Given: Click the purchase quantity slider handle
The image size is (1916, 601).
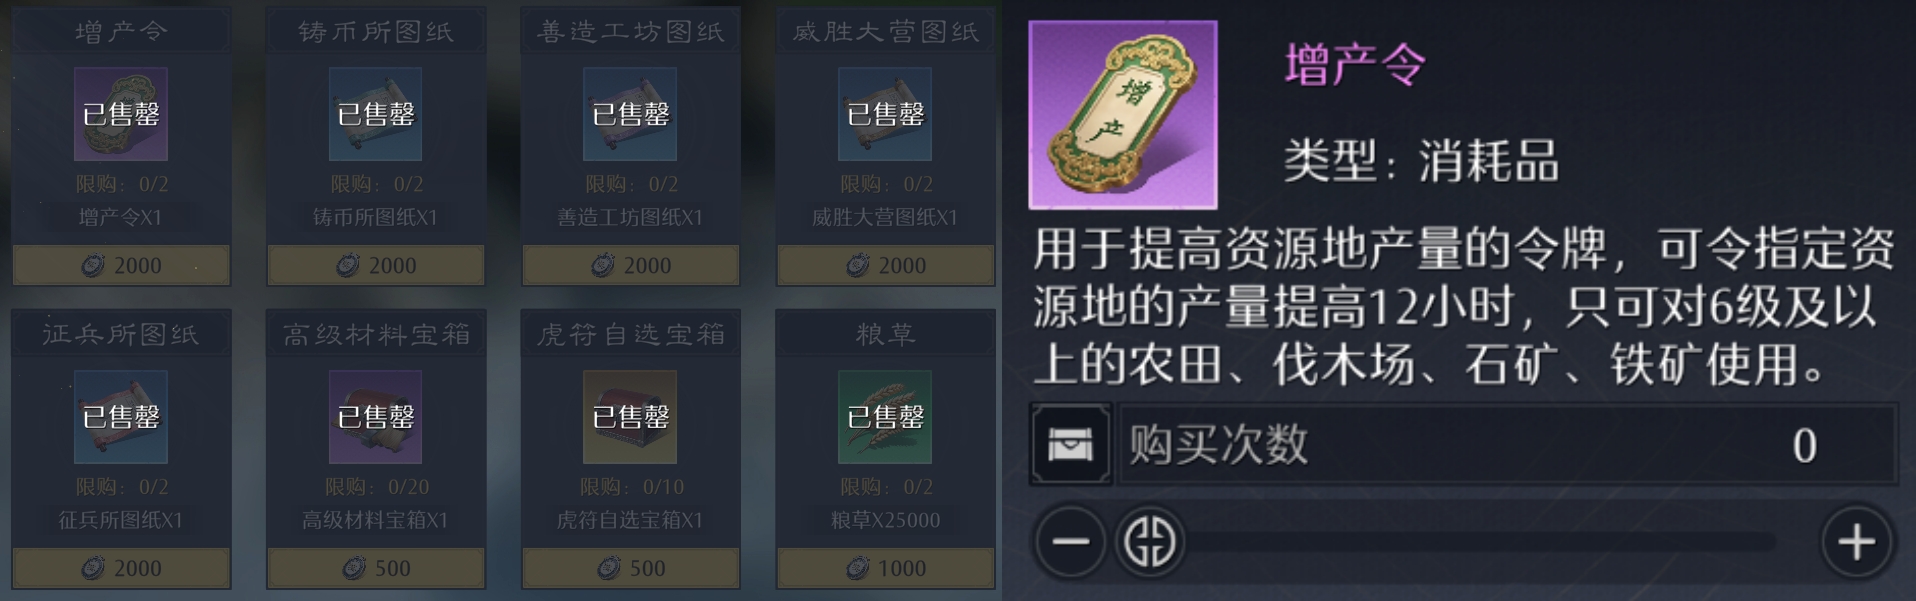Looking at the screenshot, I should [1150, 542].
